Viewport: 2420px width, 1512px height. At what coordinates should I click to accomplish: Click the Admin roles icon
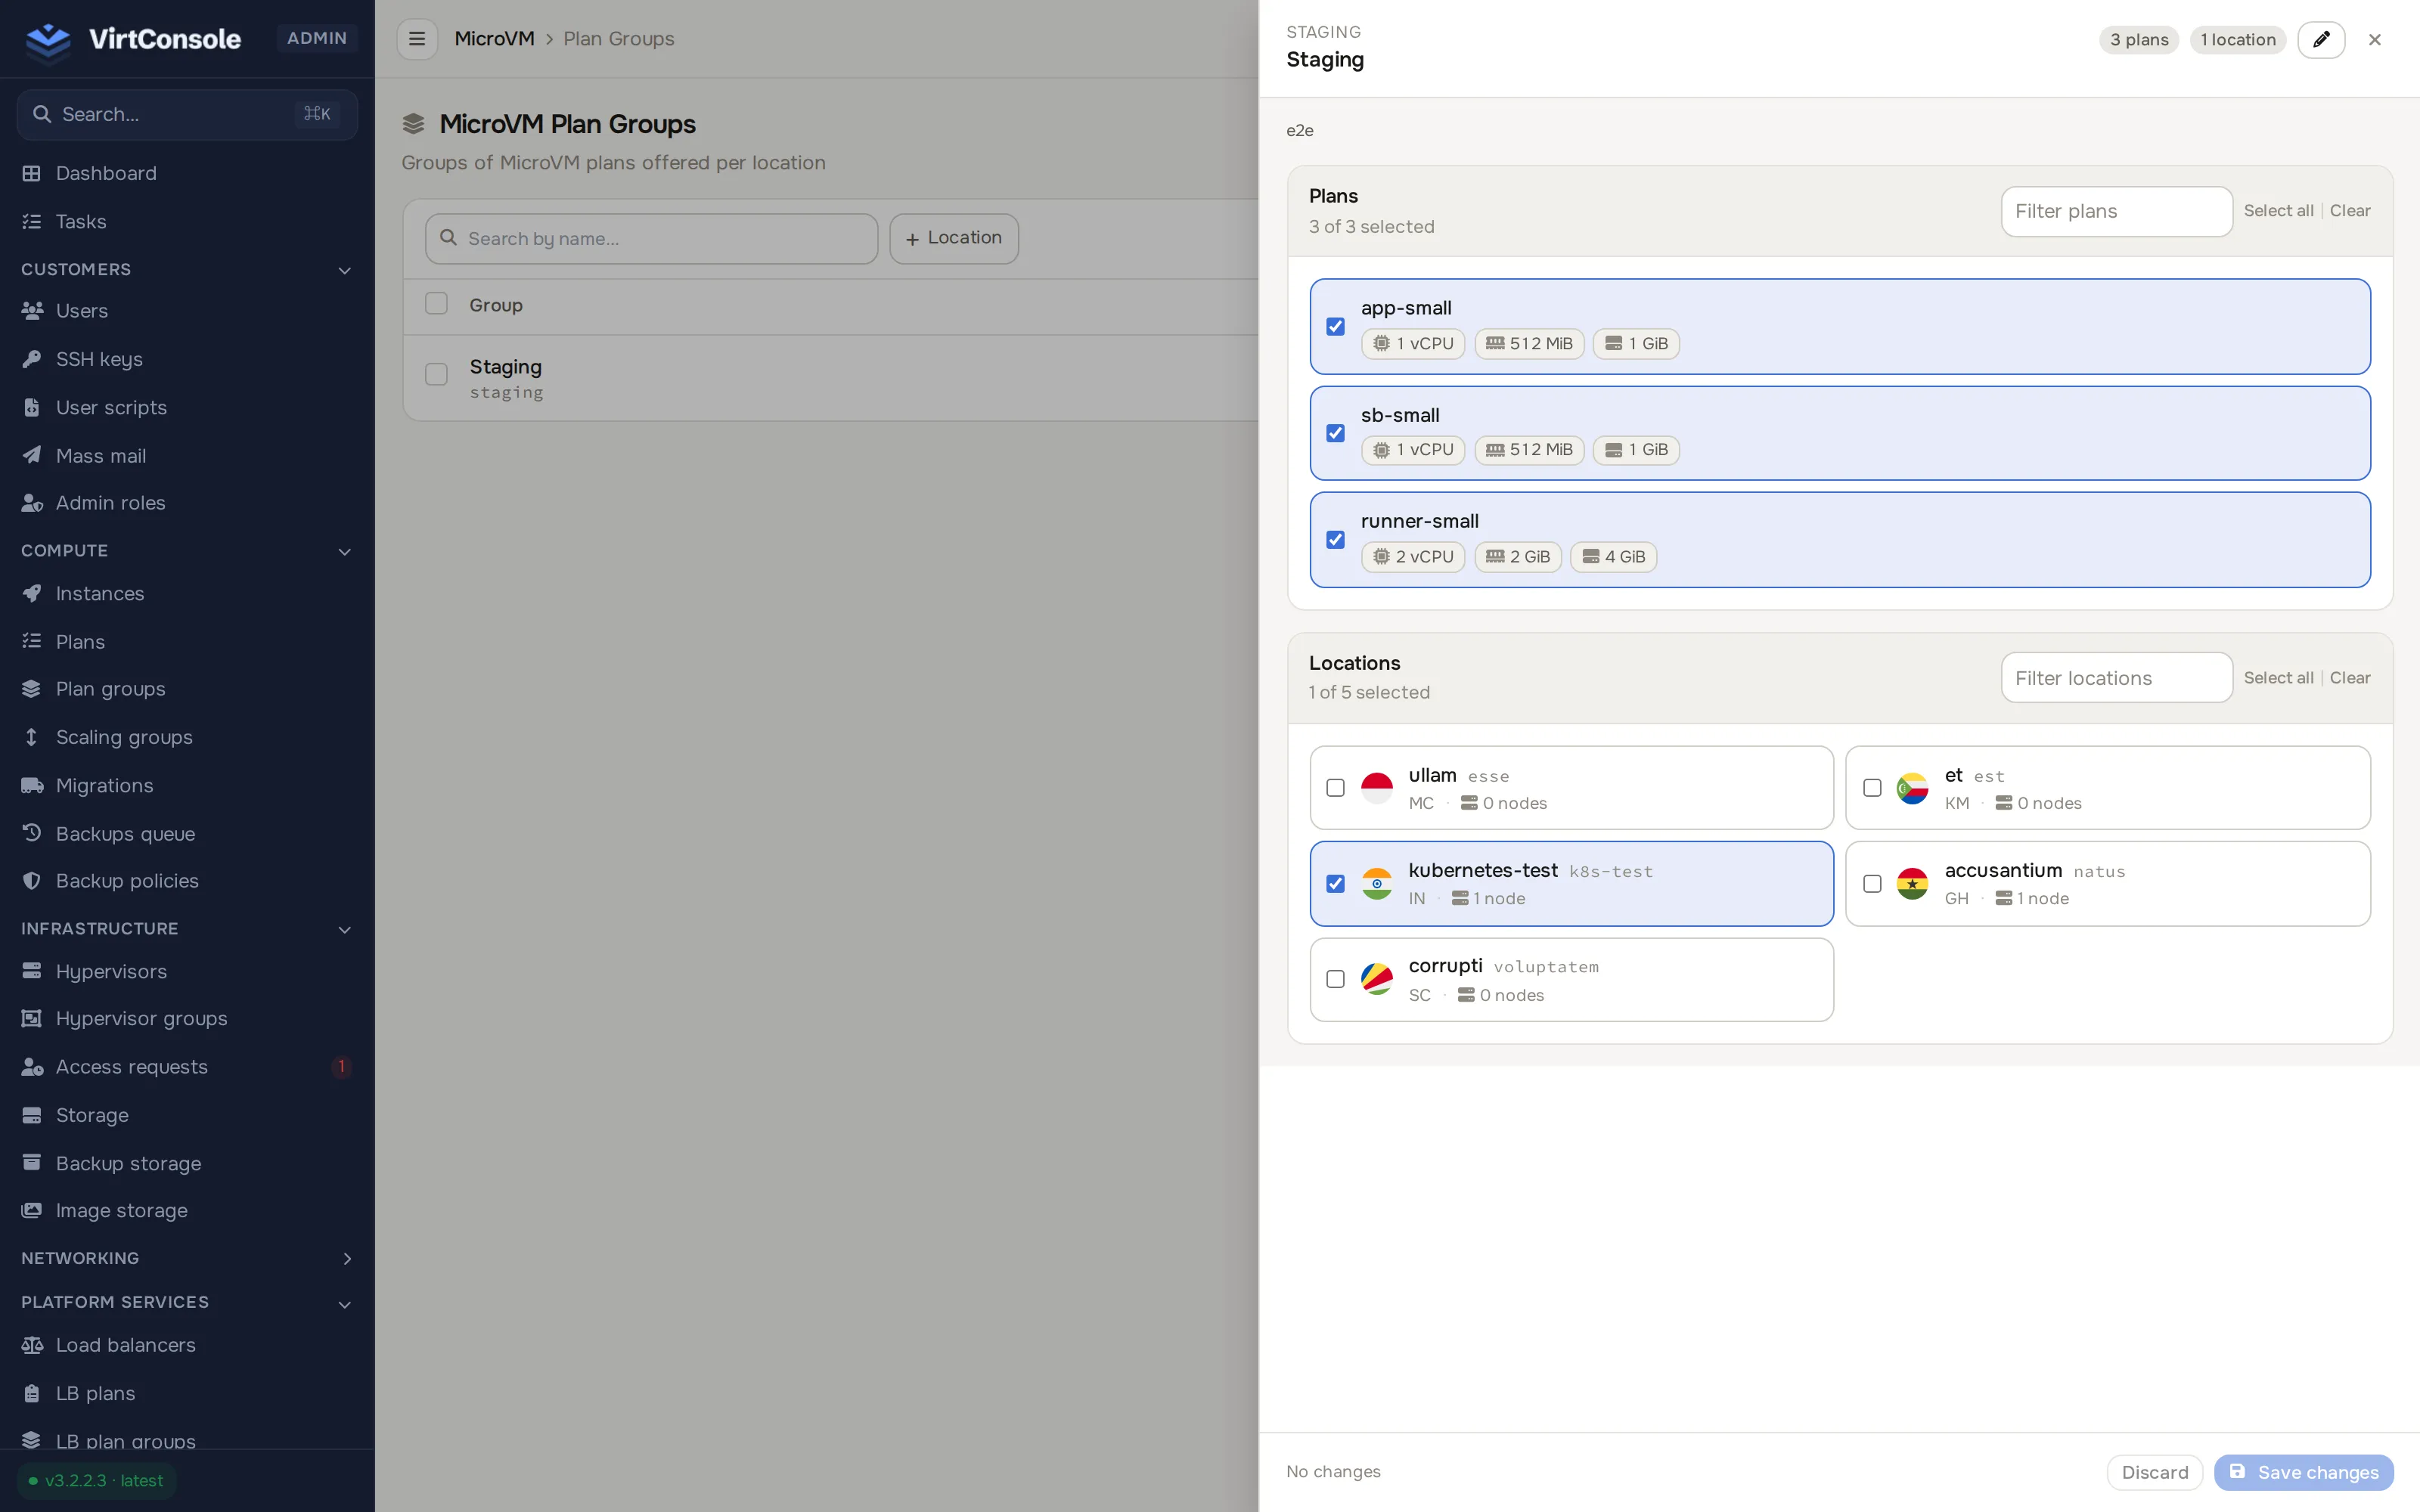pos(32,503)
